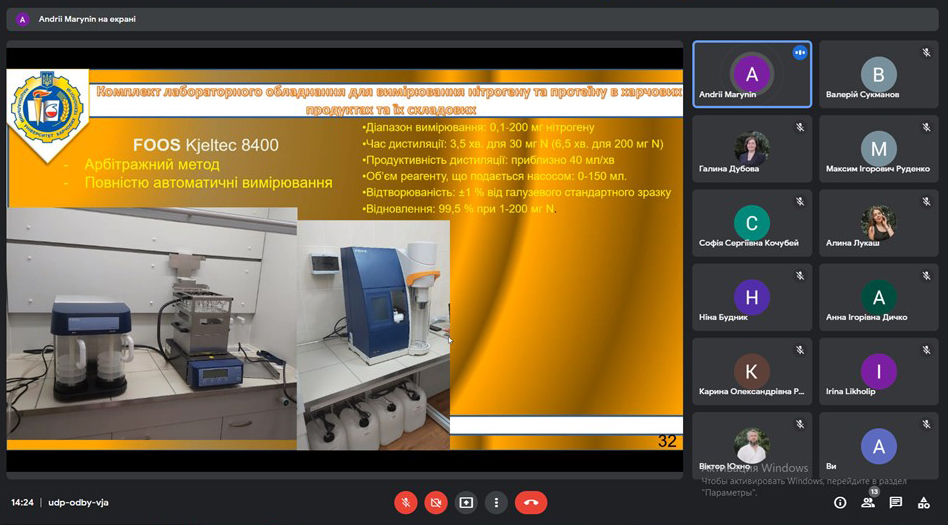The image size is (948, 525).
Task: Select Валерій Сукманов participant tile
Action: tap(878, 74)
